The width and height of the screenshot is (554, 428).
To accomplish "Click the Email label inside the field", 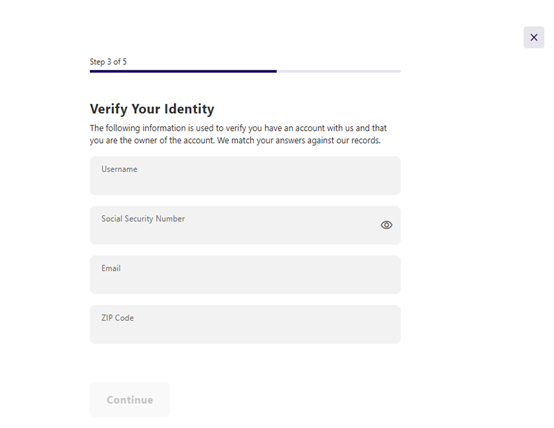I will 111,268.
